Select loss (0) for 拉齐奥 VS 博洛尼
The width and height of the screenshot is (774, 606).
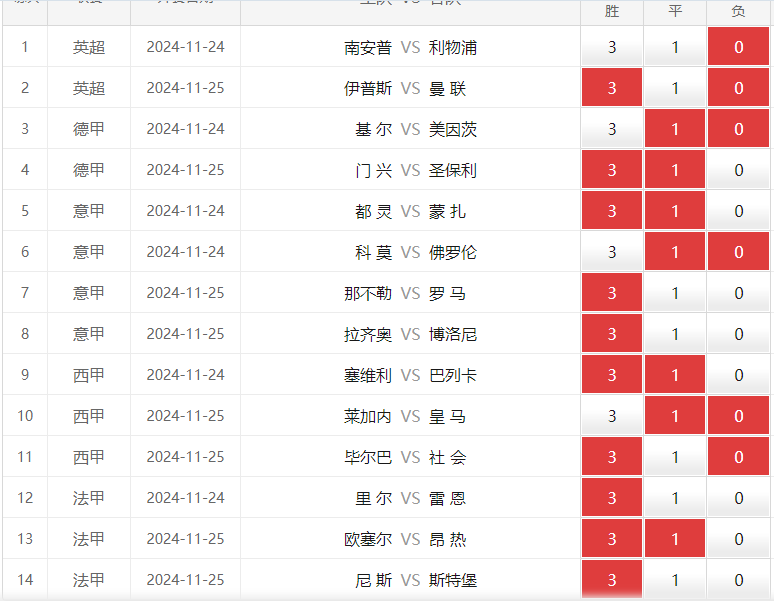738,334
